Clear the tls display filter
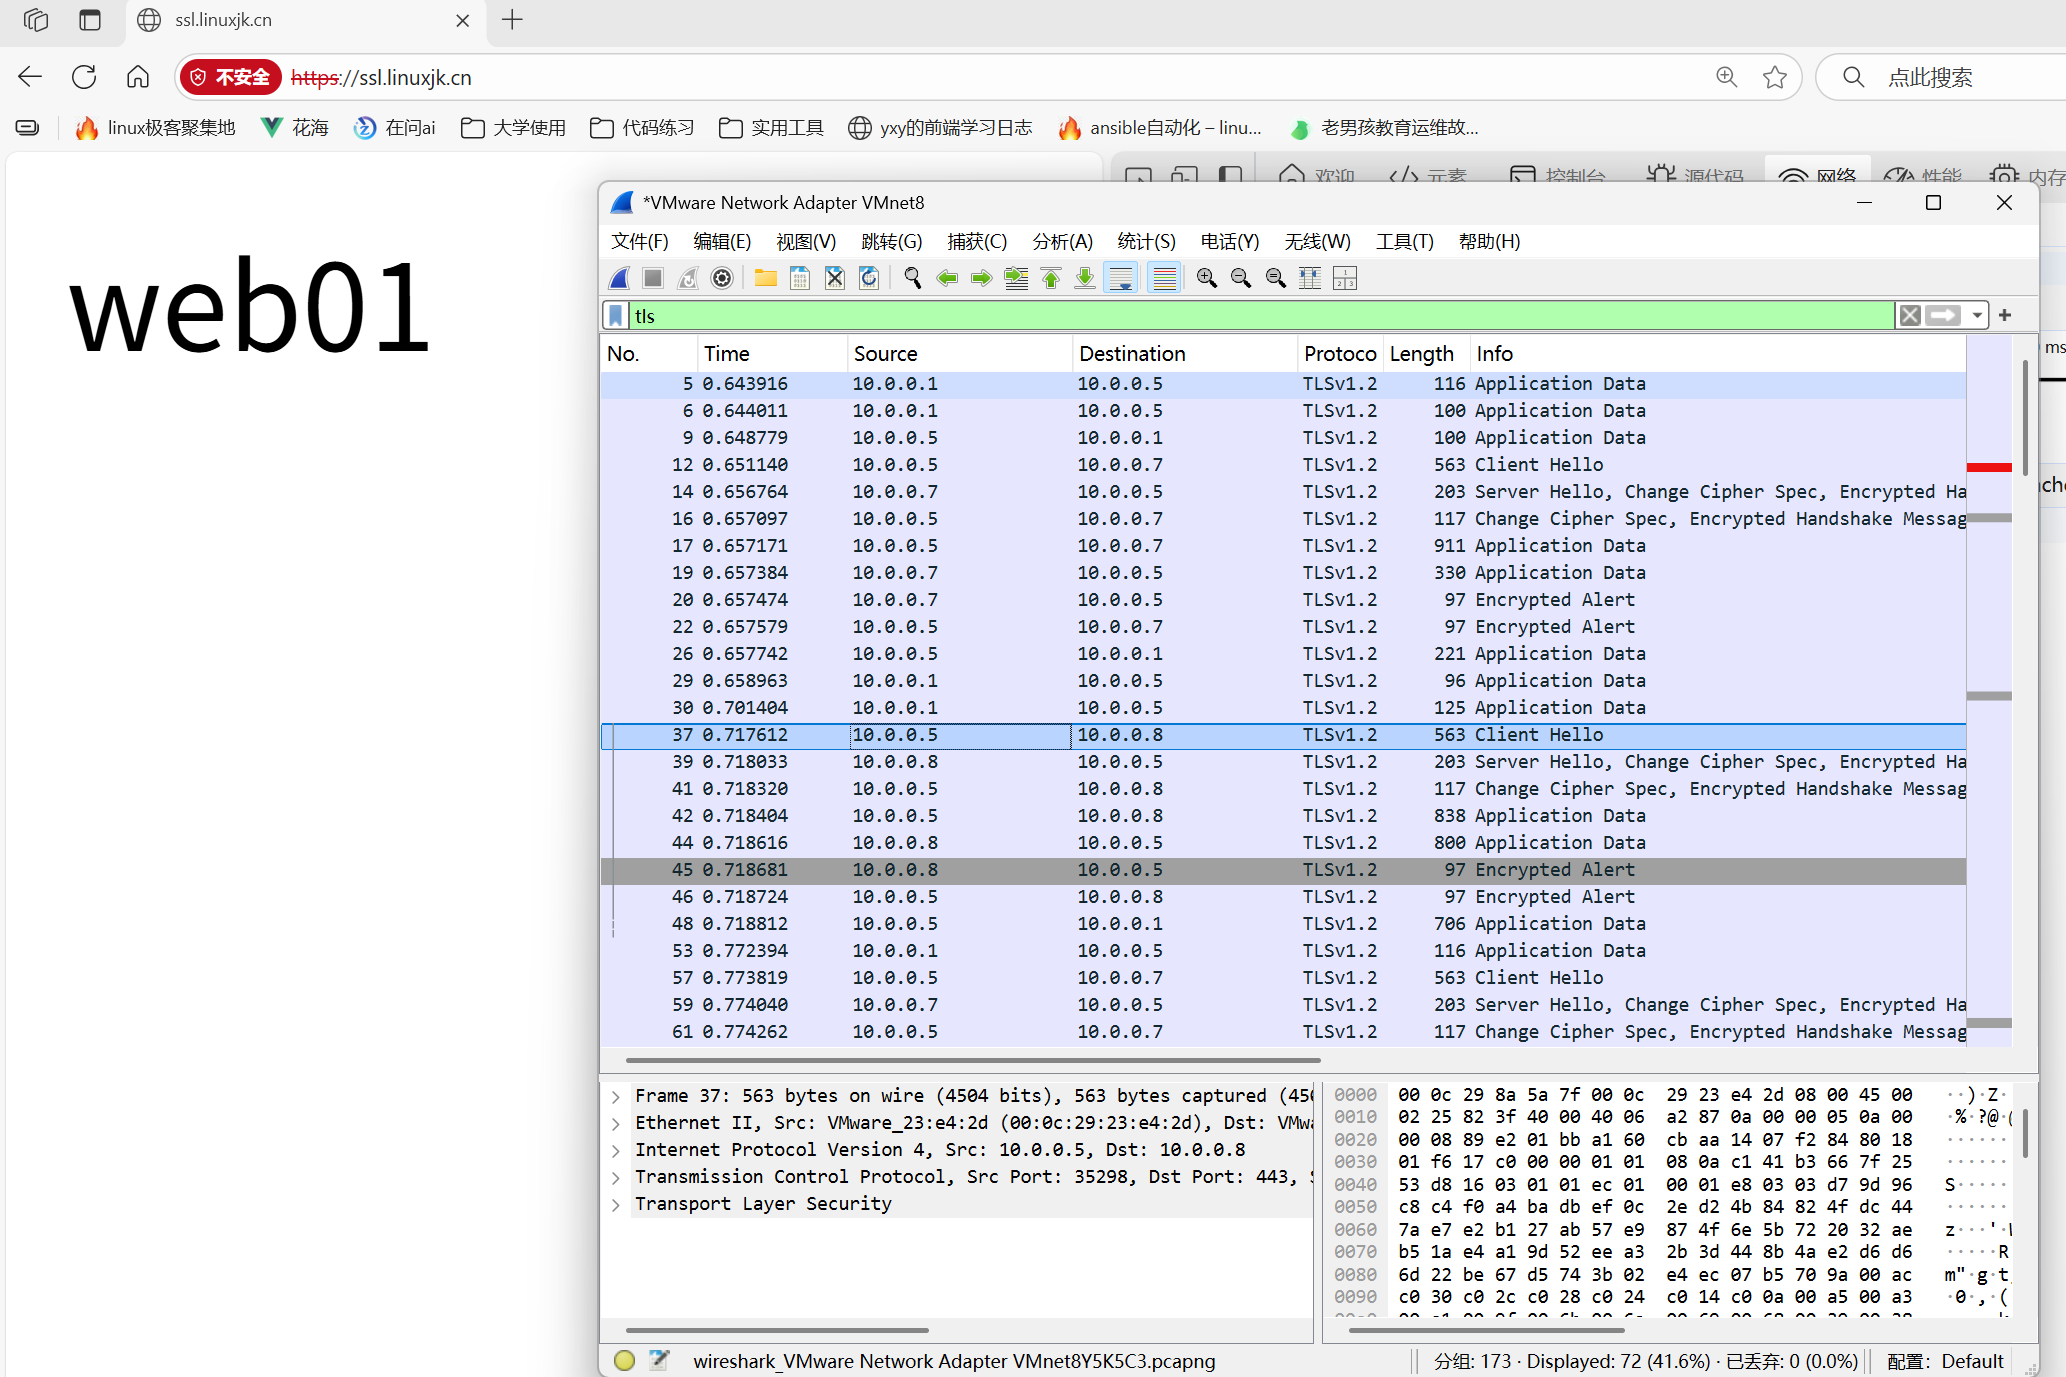This screenshot has height=1377, width=2066. [1910, 316]
